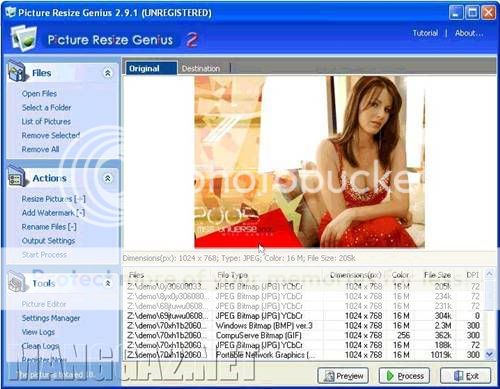Open Settings Manager
Image resolution: width=500 pixels, height=389 pixels.
(51, 318)
